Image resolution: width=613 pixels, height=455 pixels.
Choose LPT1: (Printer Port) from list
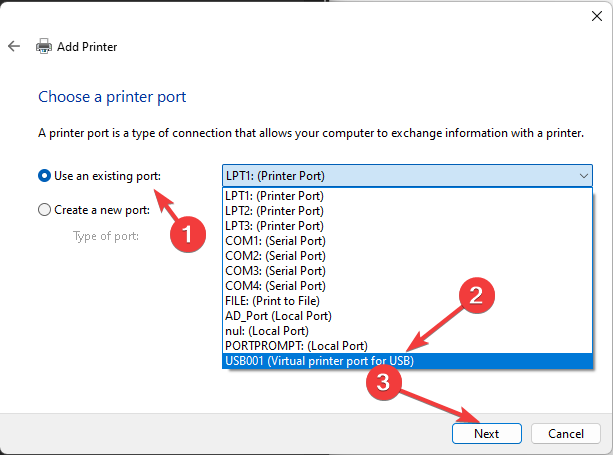407,196
